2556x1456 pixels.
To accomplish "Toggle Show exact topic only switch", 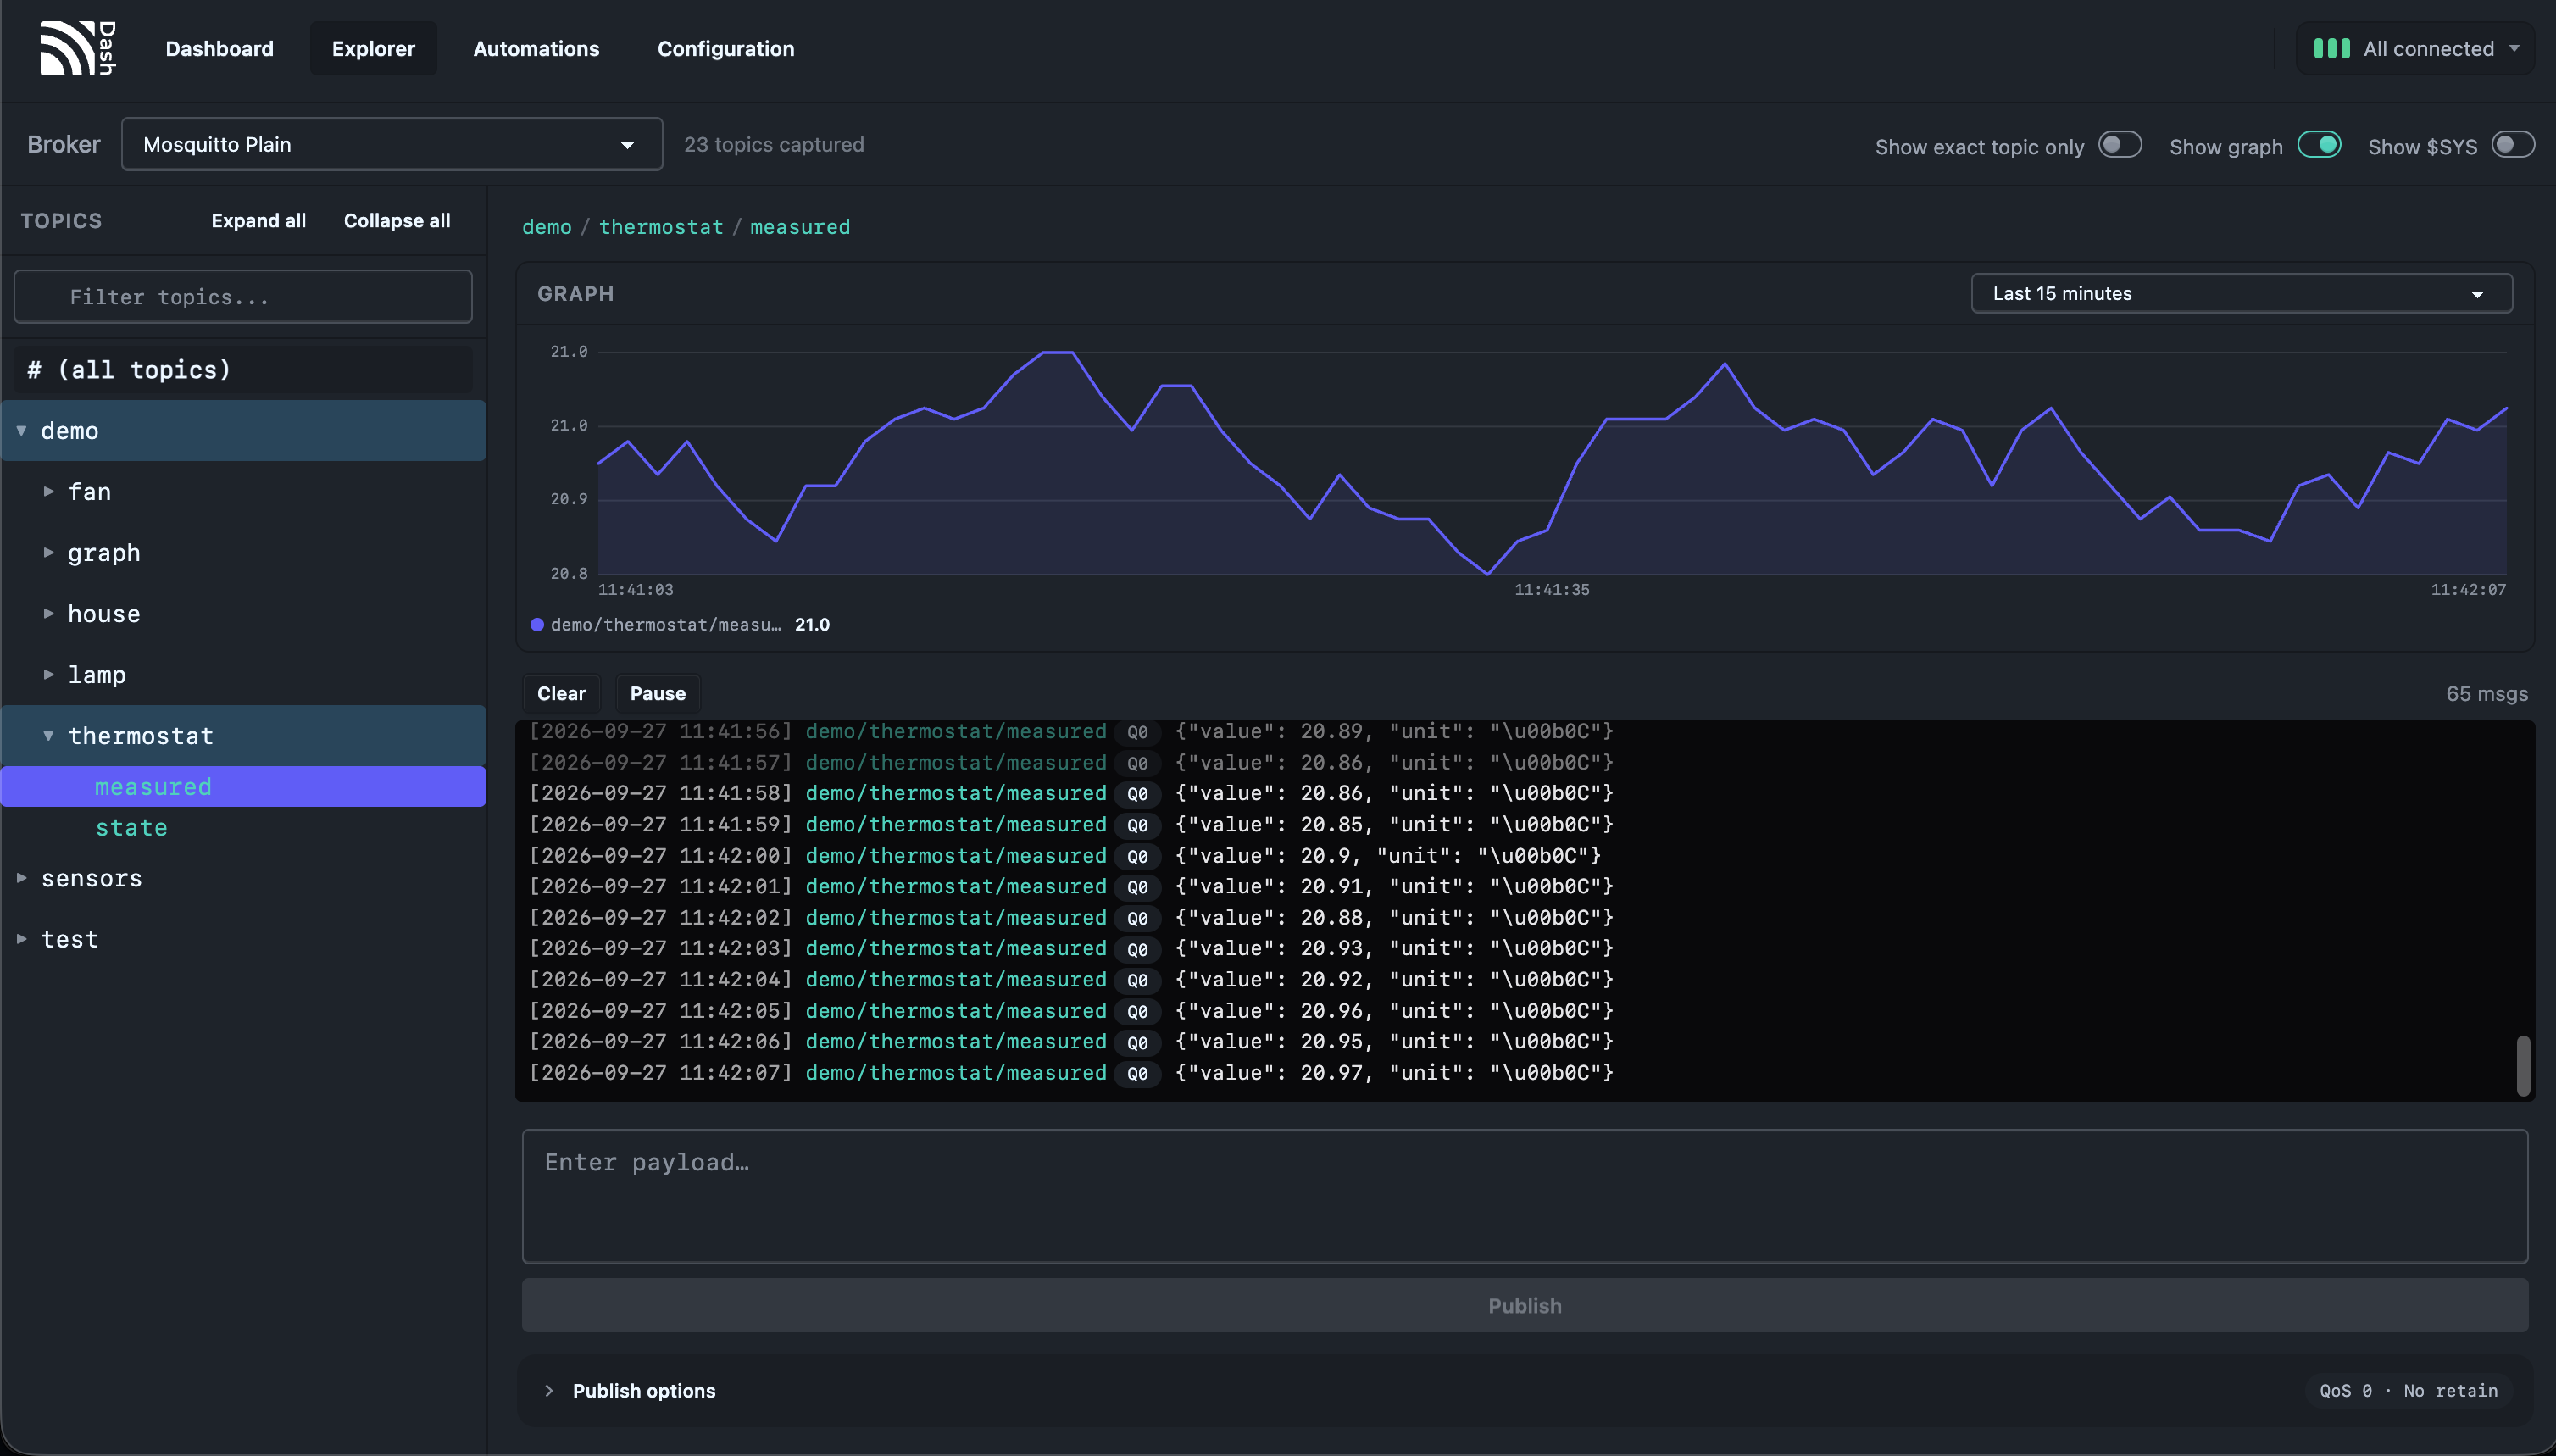I will (2119, 145).
